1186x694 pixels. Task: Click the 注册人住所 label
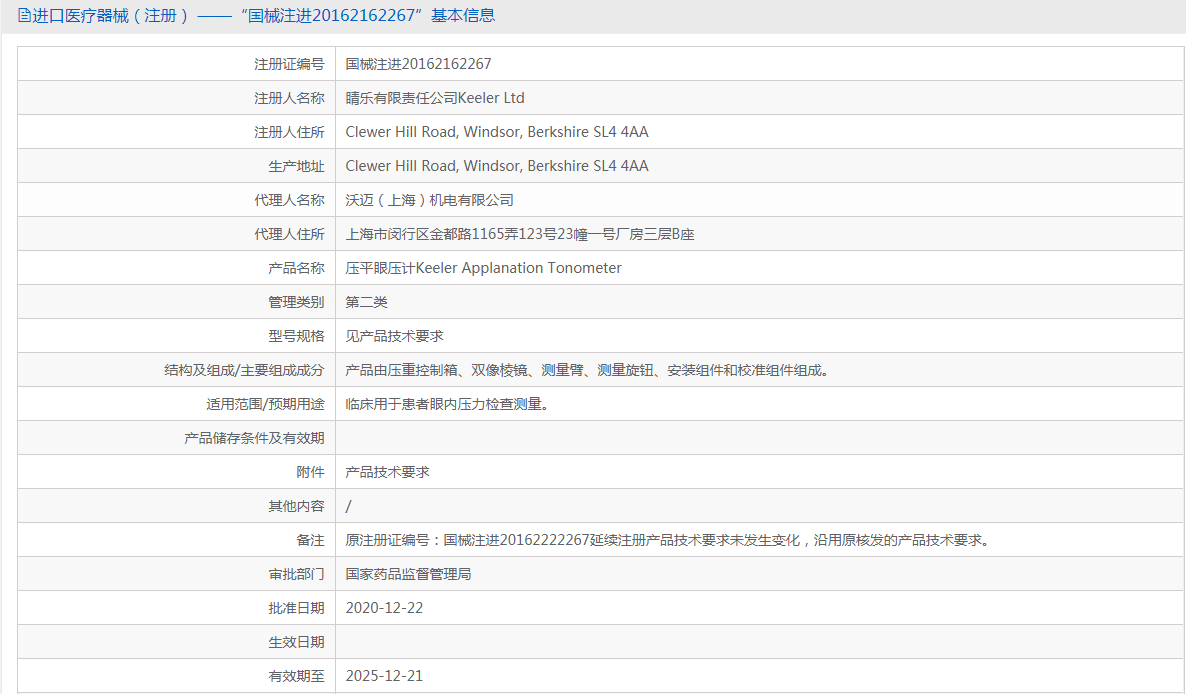[289, 132]
